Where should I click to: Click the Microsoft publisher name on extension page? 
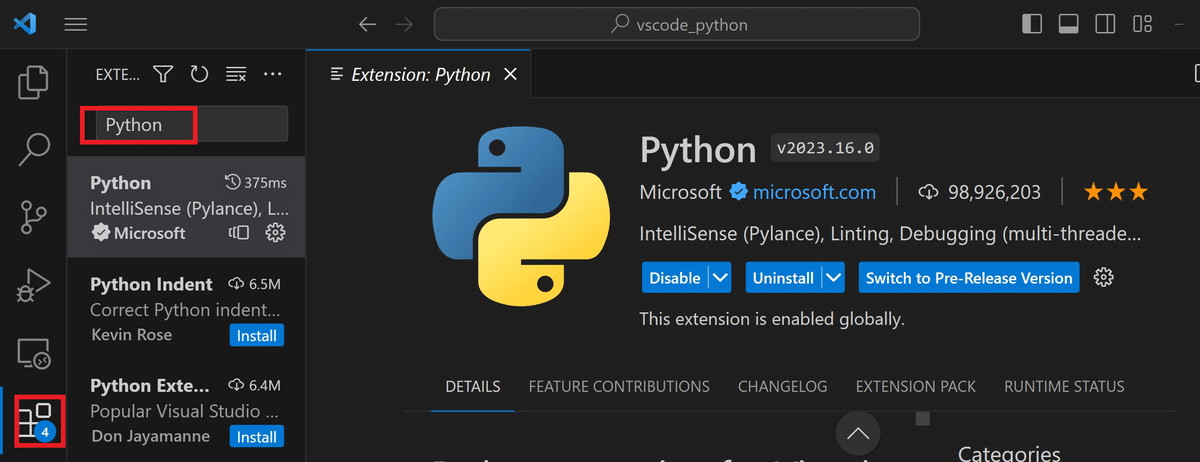[x=680, y=192]
